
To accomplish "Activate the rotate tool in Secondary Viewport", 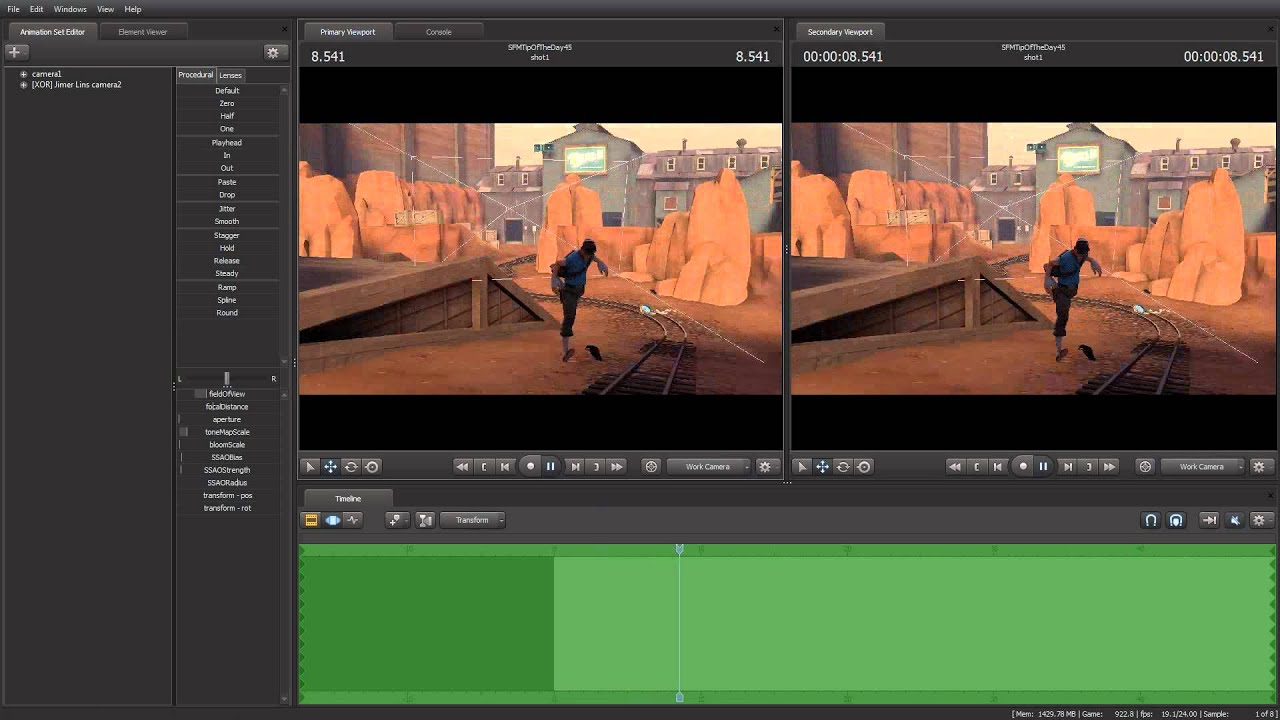I will (x=843, y=466).
